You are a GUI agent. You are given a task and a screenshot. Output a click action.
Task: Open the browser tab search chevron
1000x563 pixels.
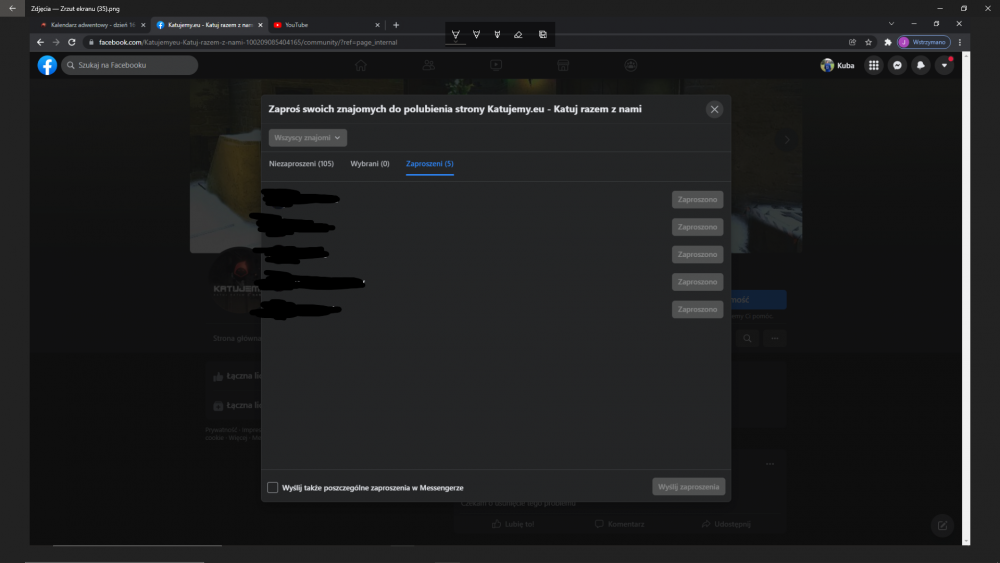click(x=891, y=24)
